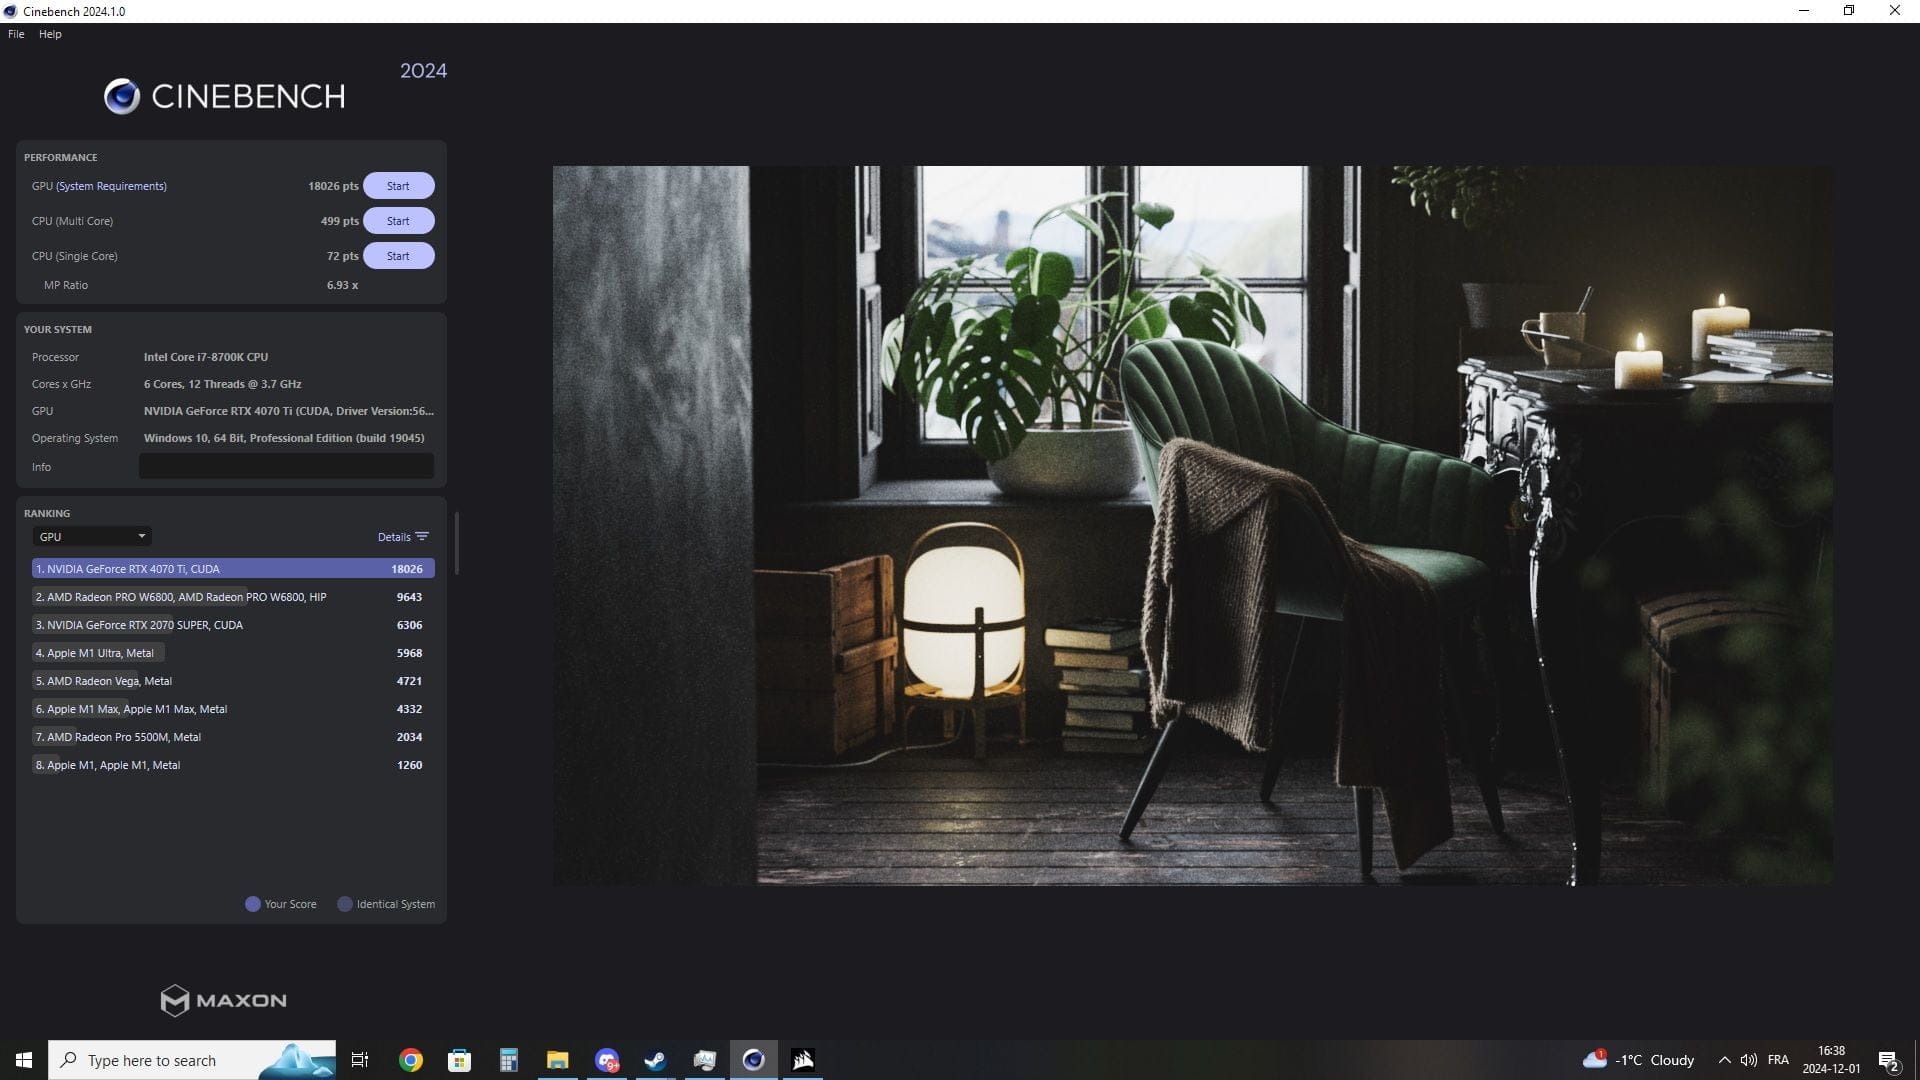
Task: Open Google Chrome from the taskbar
Action: coord(410,1060)
